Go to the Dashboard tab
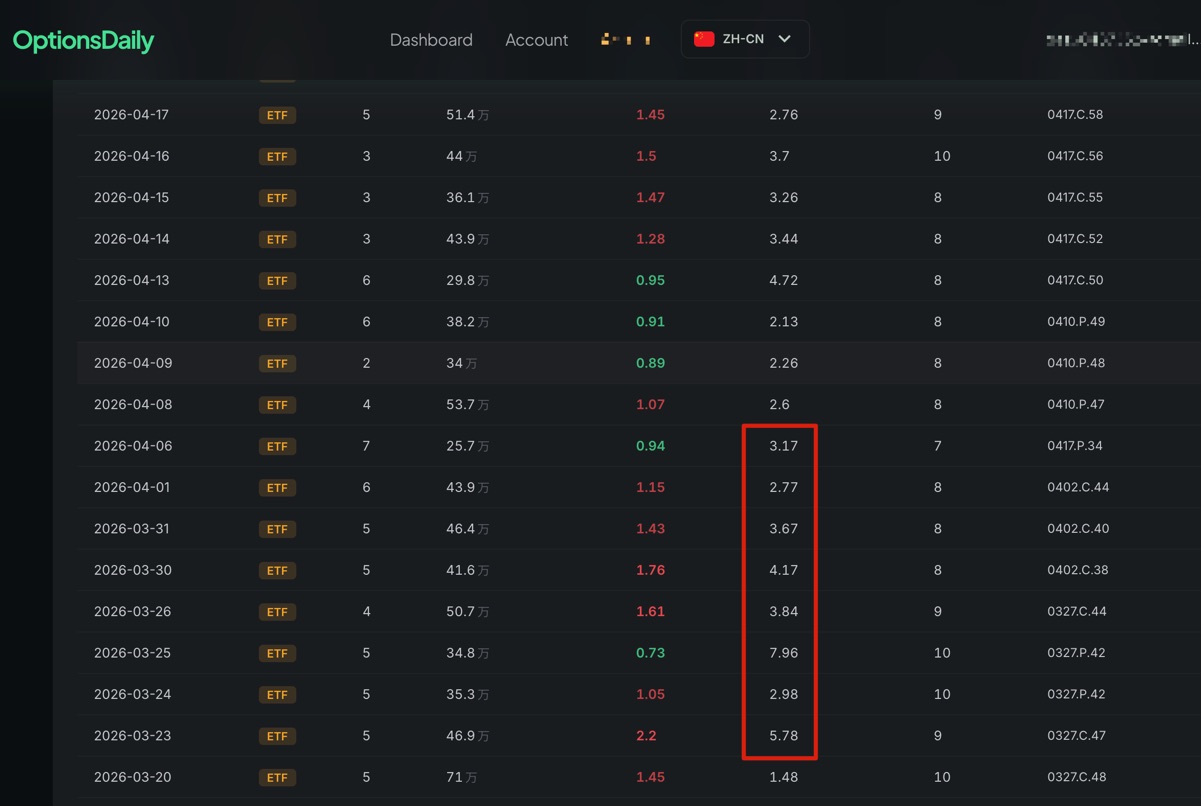This screenshot has width=1201, height=806. (x=431, y=40)
